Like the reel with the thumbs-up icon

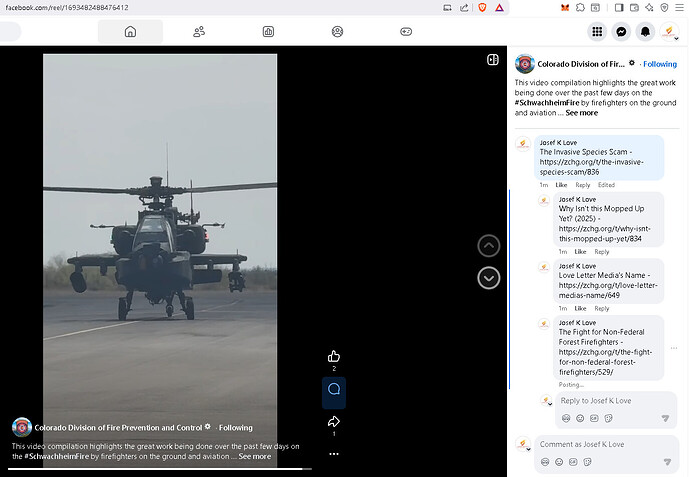(334, 356)
